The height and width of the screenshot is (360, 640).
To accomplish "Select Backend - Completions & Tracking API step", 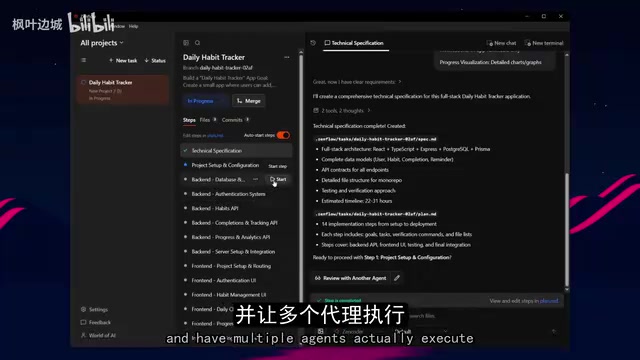I will [x=236, y=223].
